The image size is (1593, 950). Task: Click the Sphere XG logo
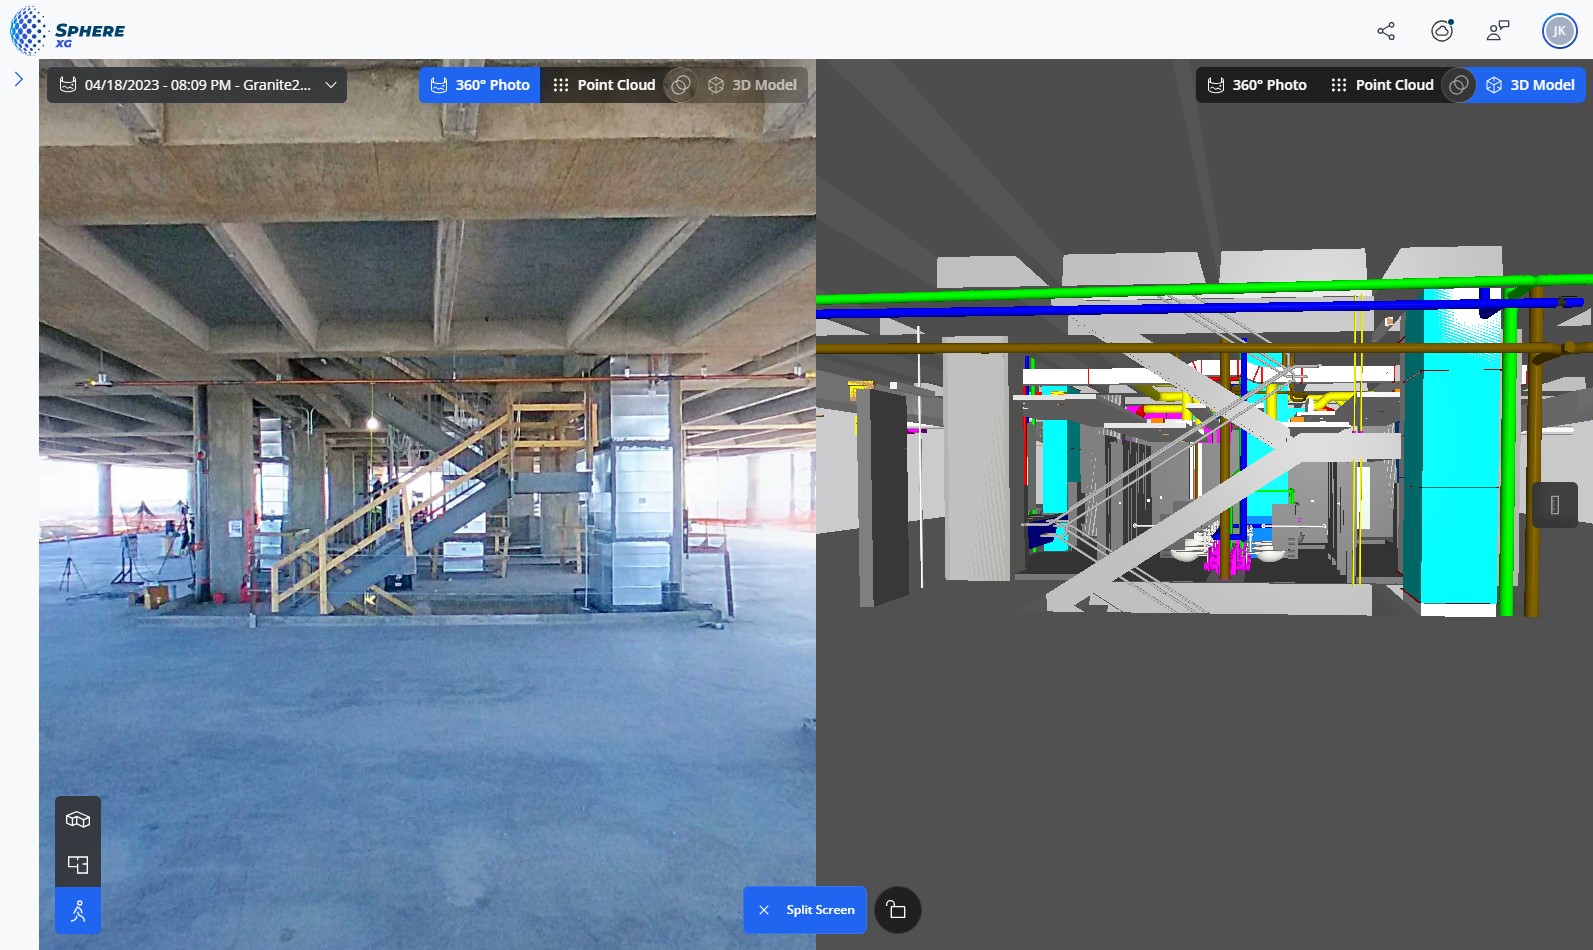click(68, 30)
